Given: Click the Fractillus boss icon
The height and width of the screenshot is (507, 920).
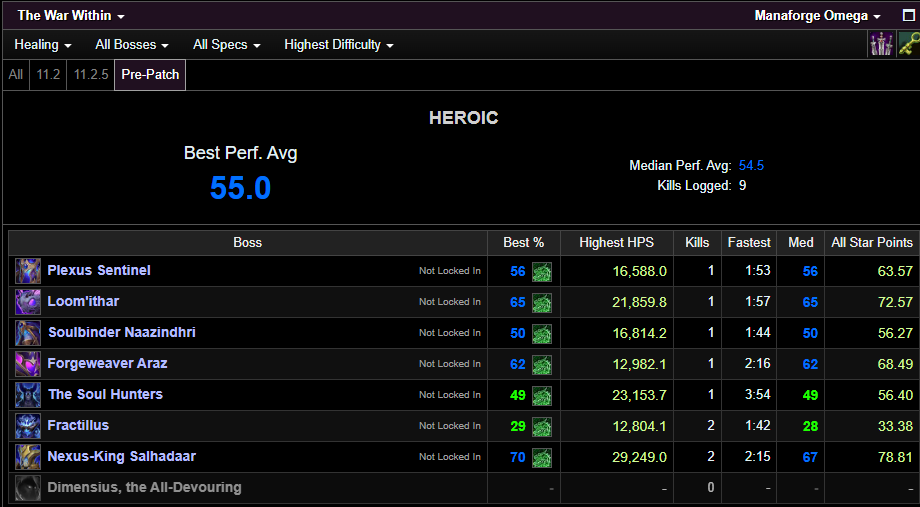Looking at the screenshot, I should (x=28, y=426).
